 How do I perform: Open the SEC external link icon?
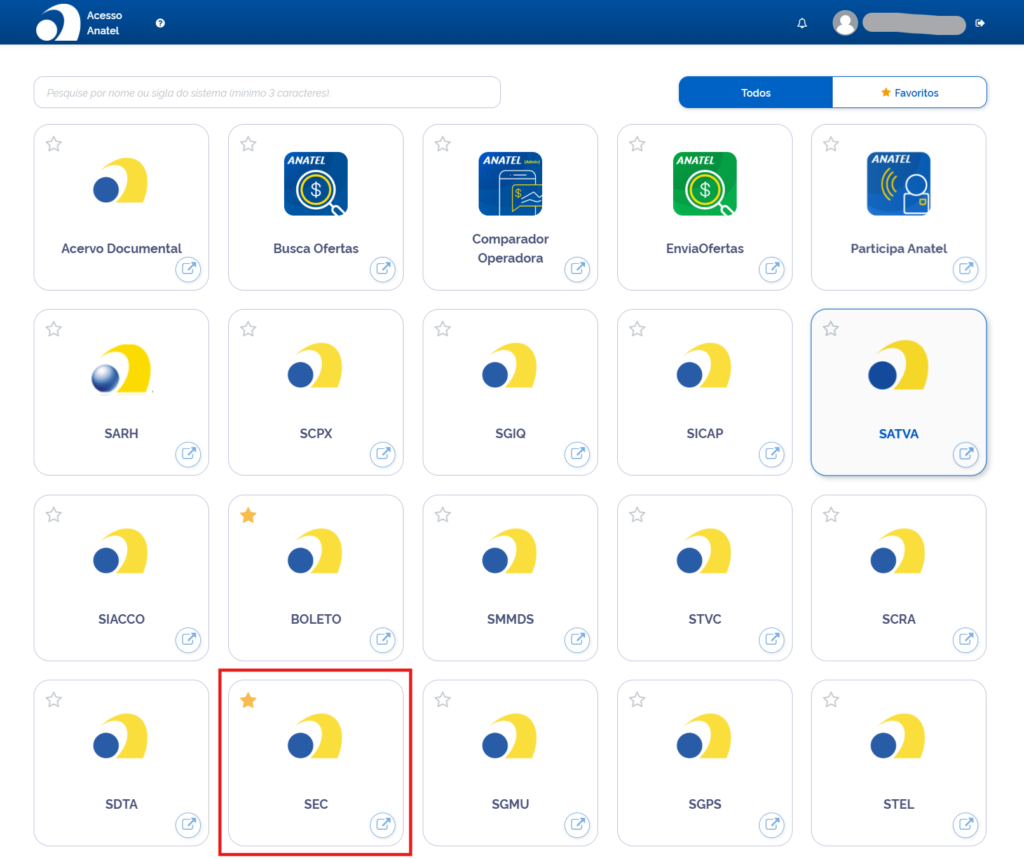tap(383, 825)
